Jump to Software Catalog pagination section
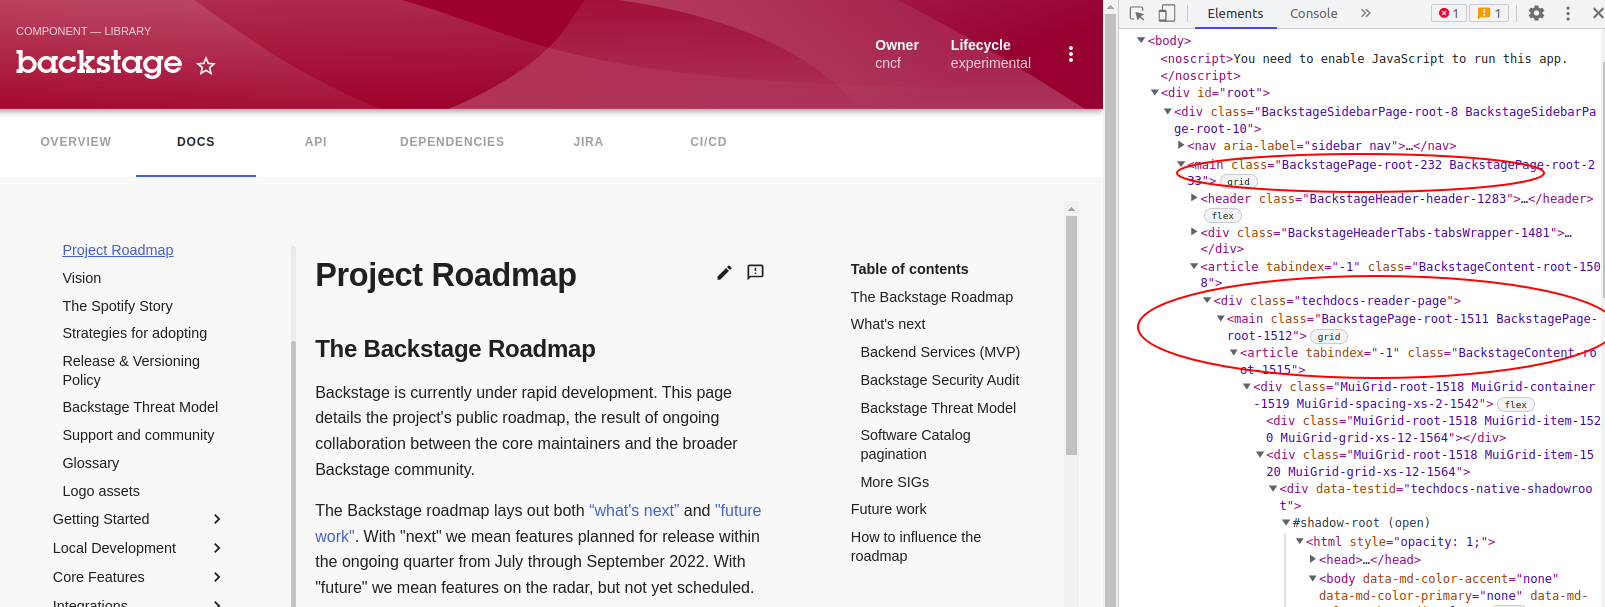This screenshot has height=607, width=1605. tap(916, 444)
